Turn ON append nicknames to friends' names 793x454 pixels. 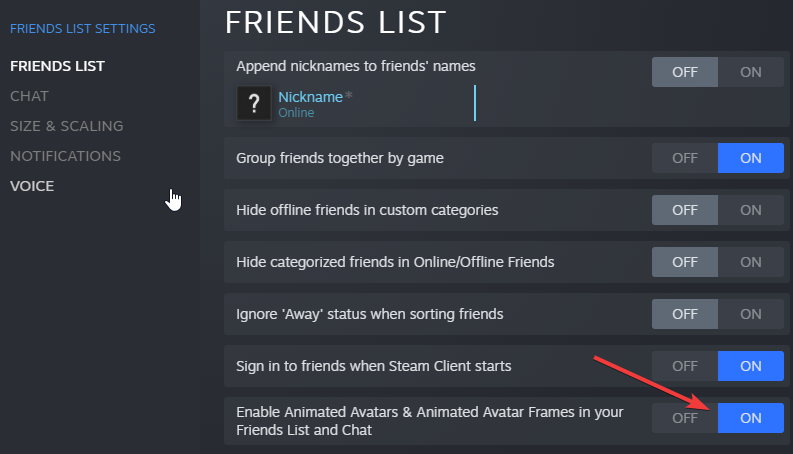pyautogui.click(x=751, y=72)
